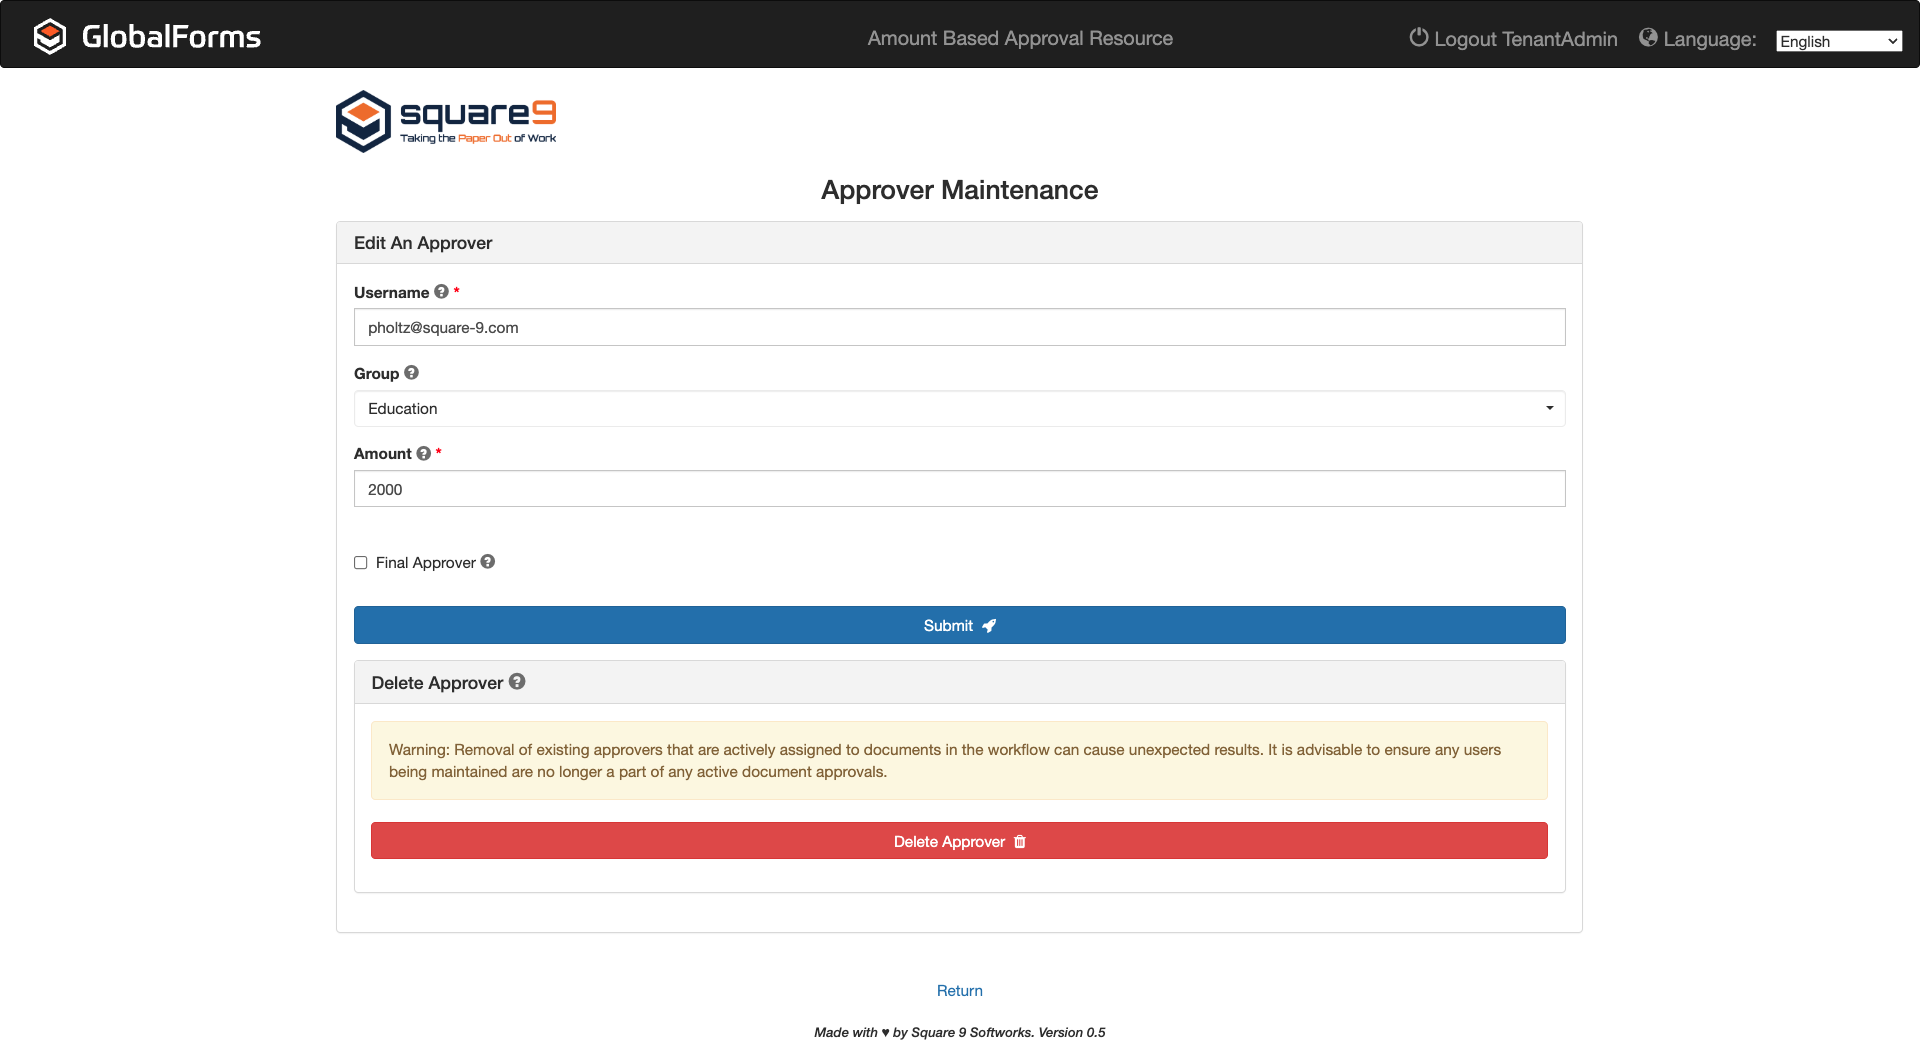This screenshot has height=1061, width=1920.
Task: Click the Return link
Action: [x=959, y=990]
